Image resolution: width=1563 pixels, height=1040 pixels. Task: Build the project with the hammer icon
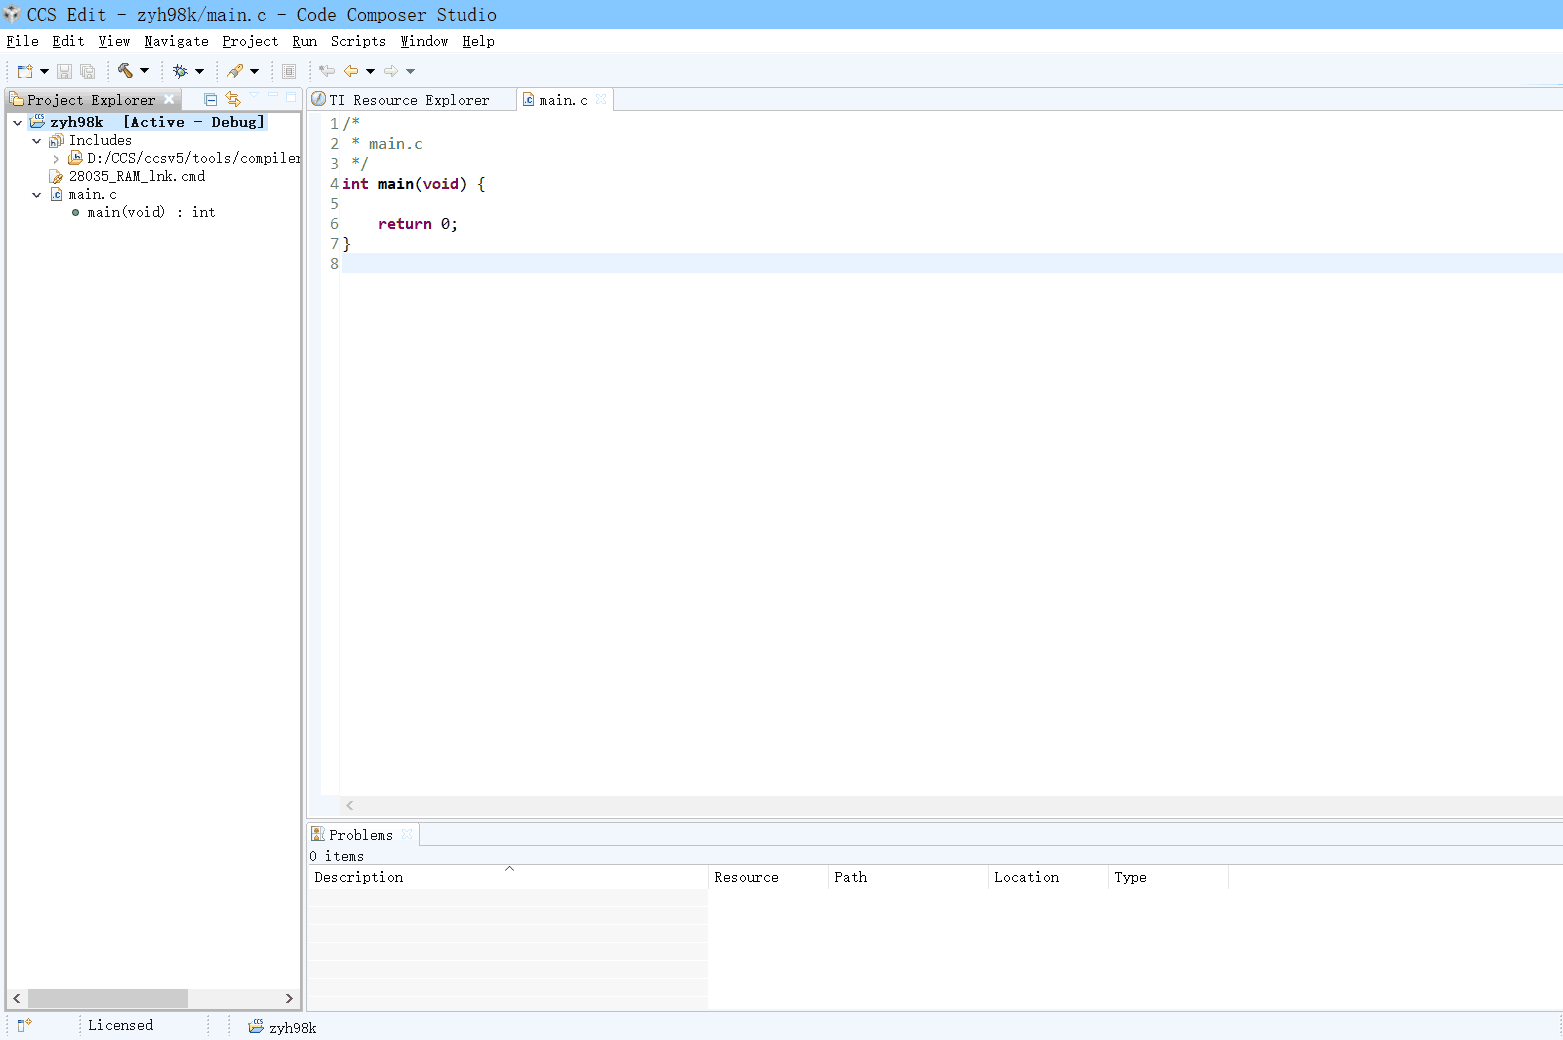(125, 71)
